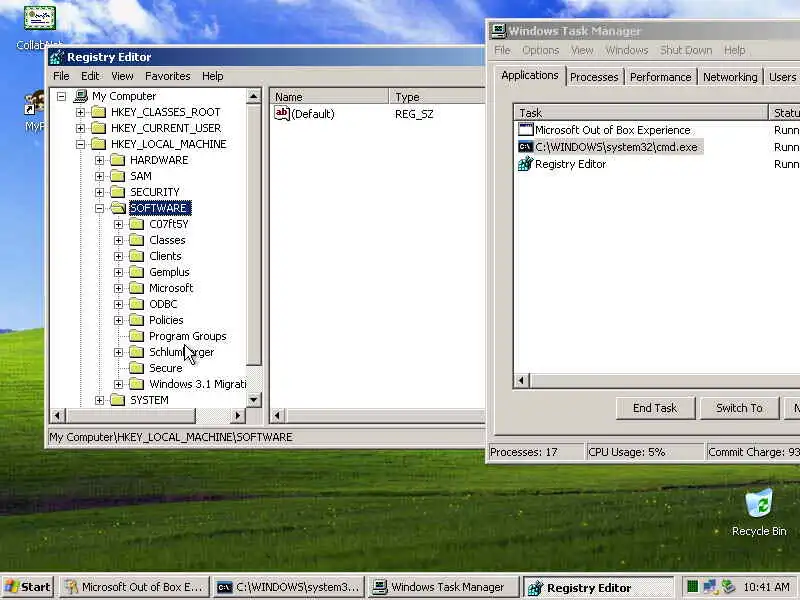Click the HARDWARE folder icon
The width and height of the screenshot is (800, 600).
point(118,160)
